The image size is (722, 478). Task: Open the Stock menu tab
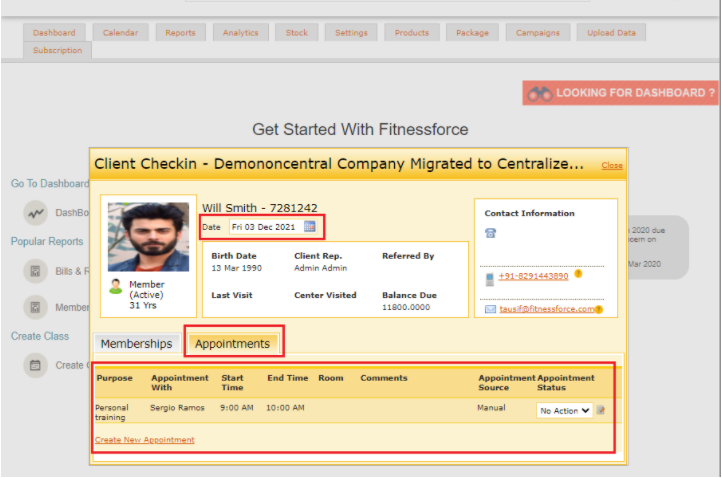coord(297,33)
